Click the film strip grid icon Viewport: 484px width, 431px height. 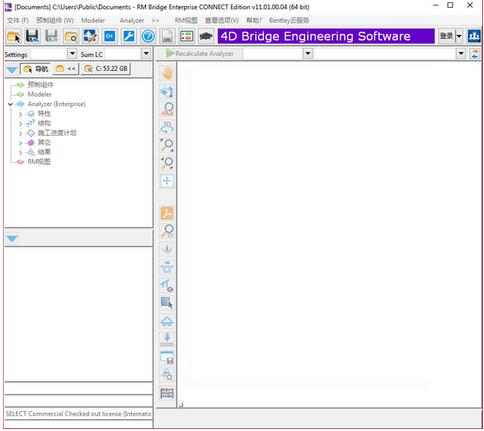(167, 393)
